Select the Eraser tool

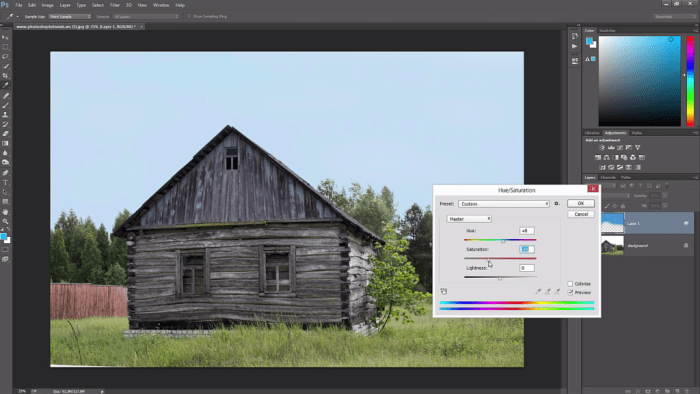tap(5, 133)
